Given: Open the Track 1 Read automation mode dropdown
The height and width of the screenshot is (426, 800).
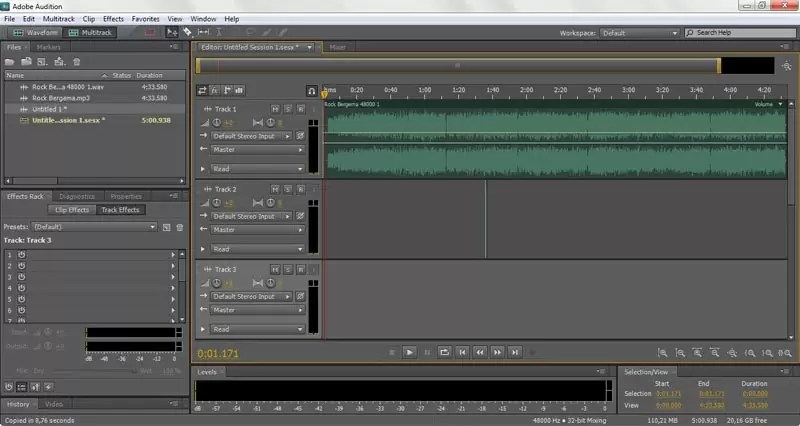Looking at the screenshot, I should 258,169.
